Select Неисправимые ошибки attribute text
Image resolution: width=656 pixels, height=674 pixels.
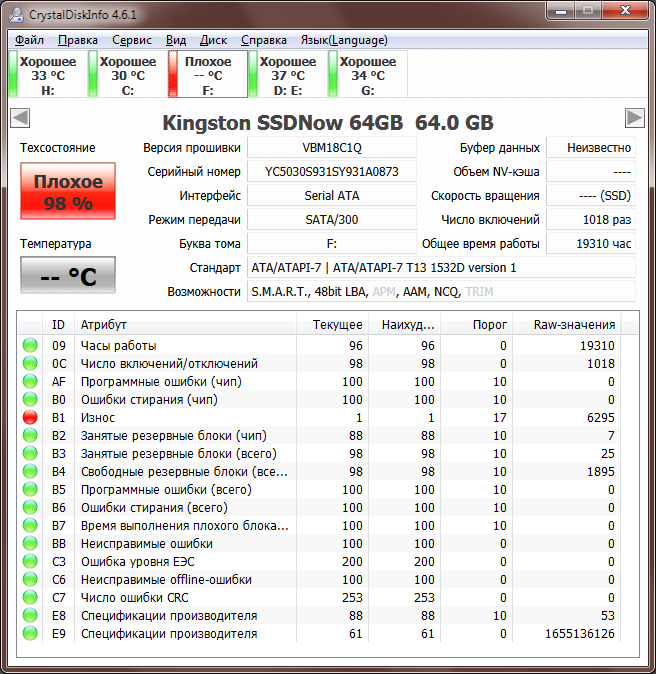point(147,544)
